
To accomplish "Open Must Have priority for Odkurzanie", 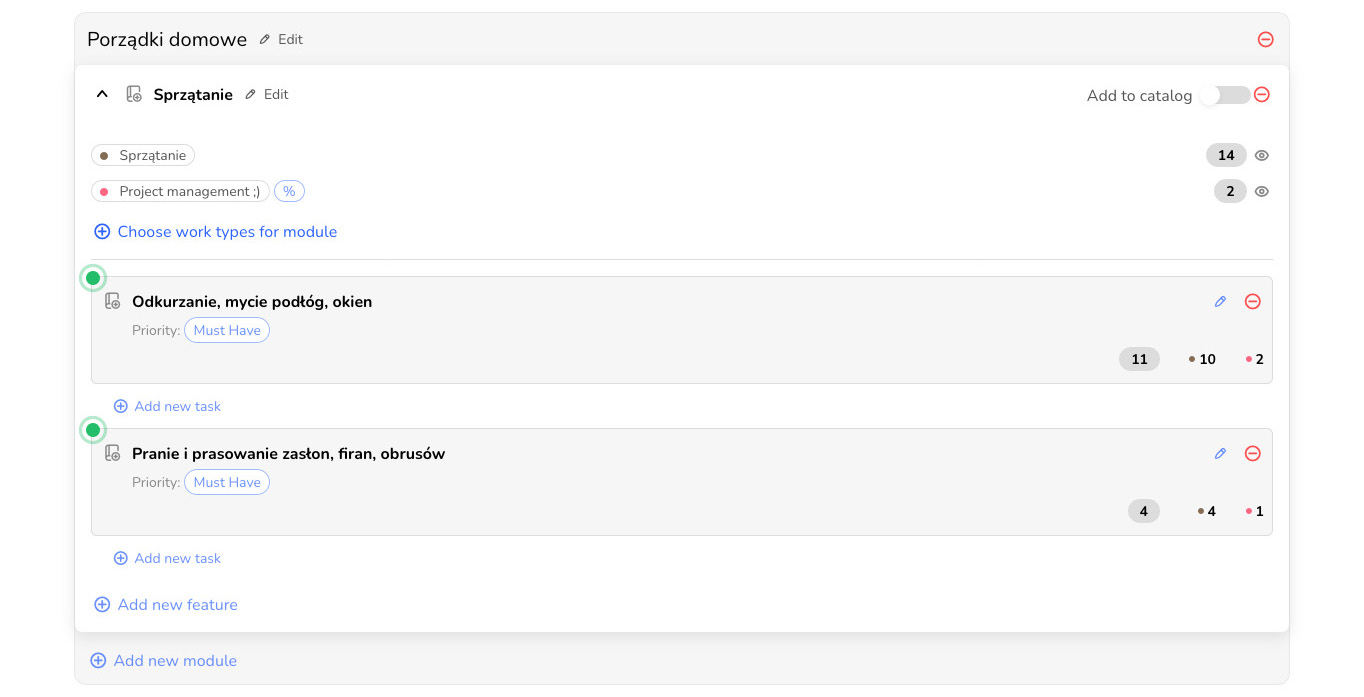I will coord(227,331).
